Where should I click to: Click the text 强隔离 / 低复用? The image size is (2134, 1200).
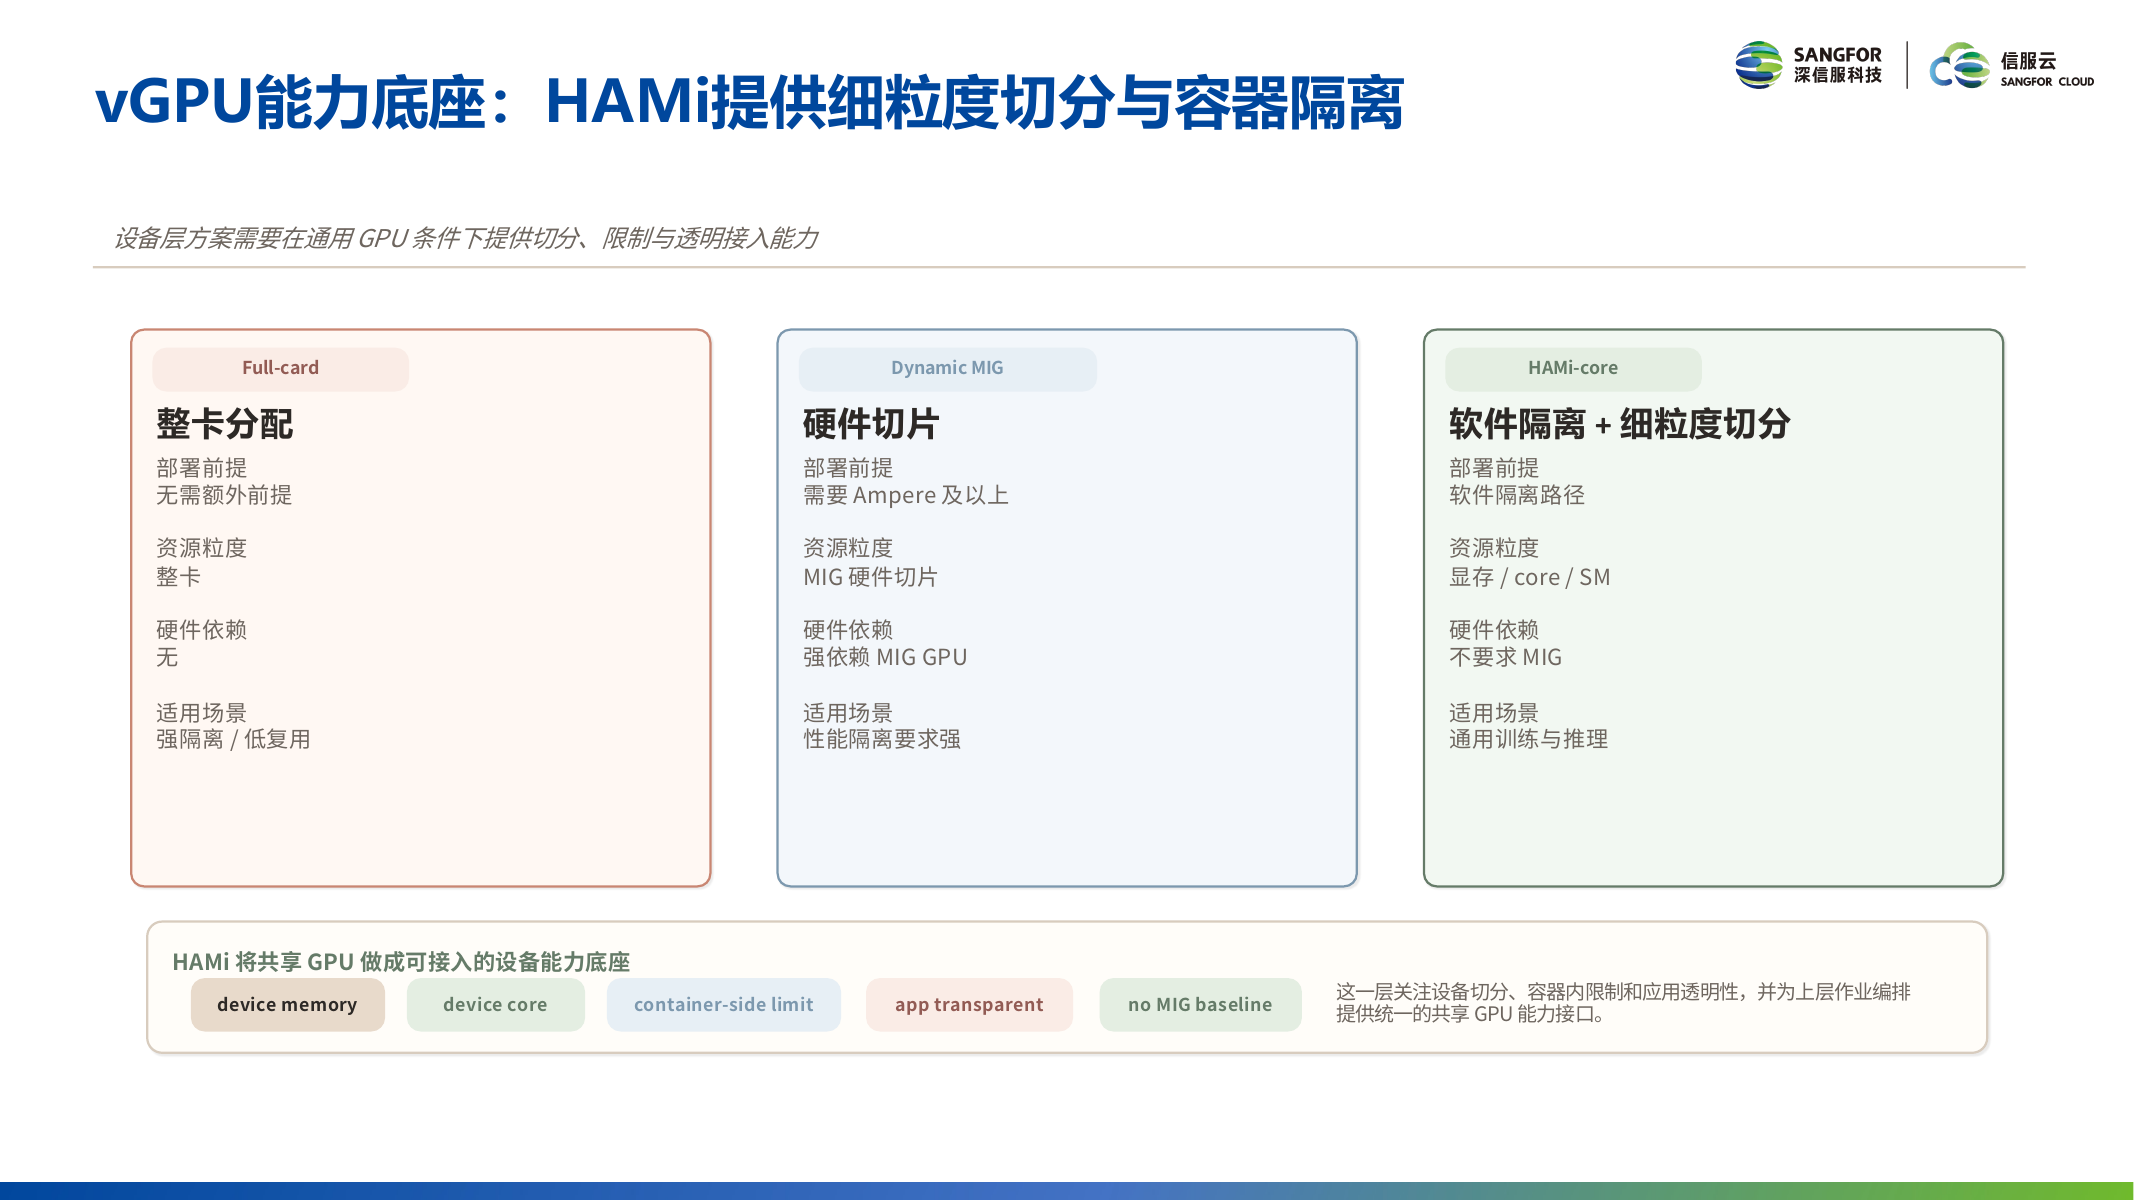tap(233, 739)
